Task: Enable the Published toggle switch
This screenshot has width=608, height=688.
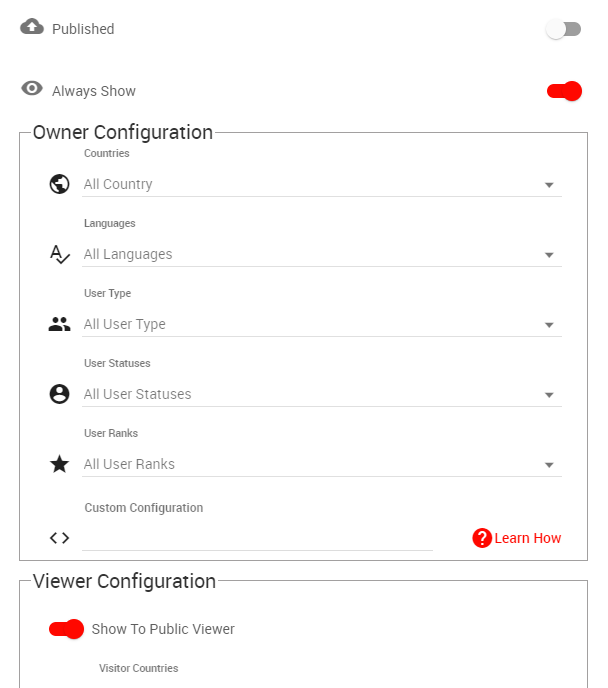Action: pos(563,29)
